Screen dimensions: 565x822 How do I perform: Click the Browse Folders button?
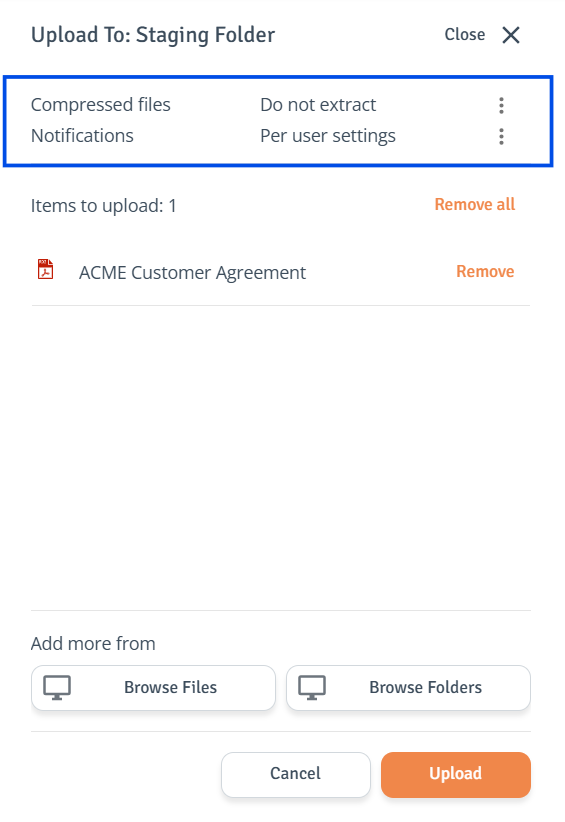pyautogui.click(x=408, y=688)
